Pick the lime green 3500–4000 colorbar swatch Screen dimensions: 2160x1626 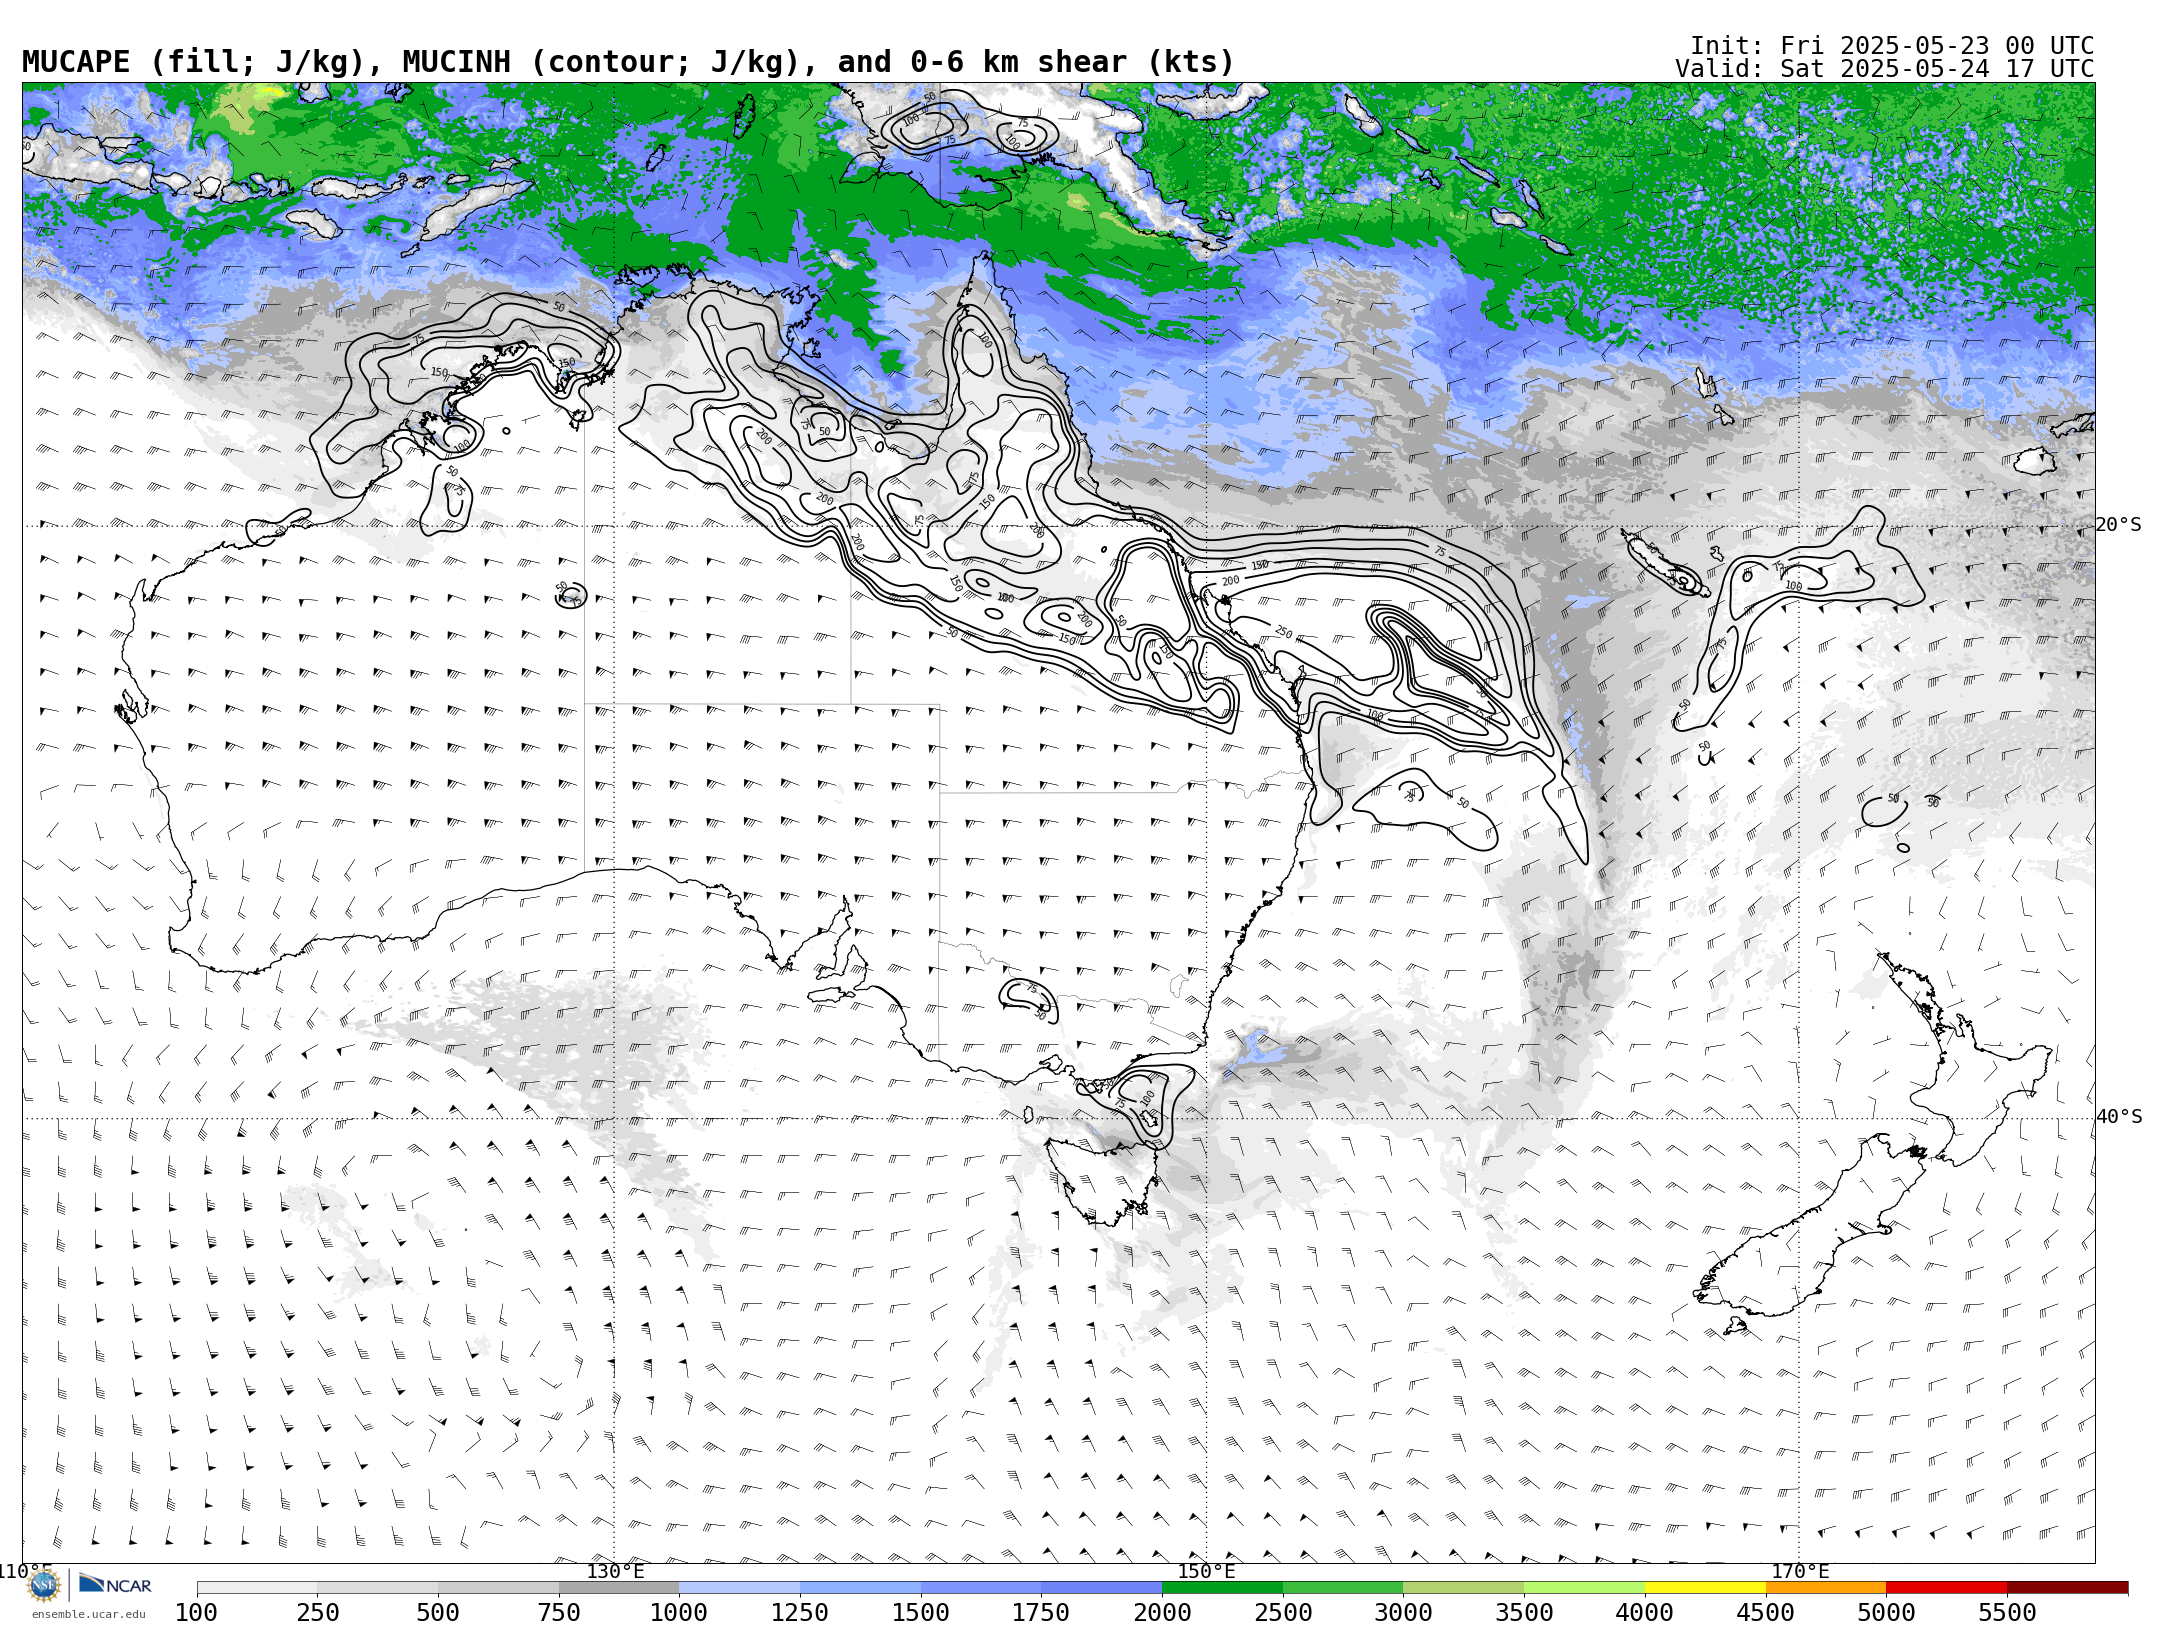[x=1585, y=1588]
